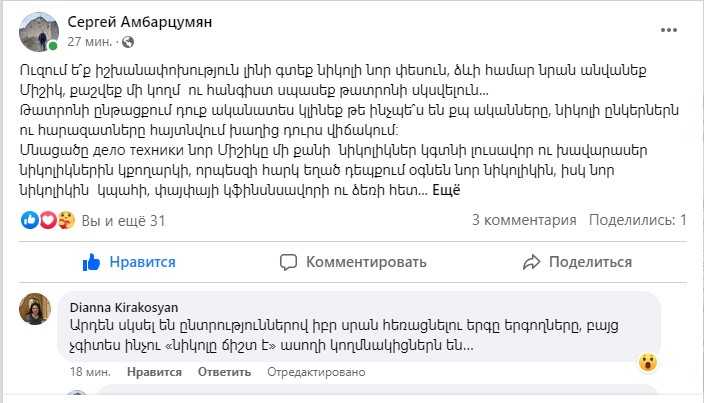Open Dianna Kirakosyan's avatar

[x=36, y=309]
